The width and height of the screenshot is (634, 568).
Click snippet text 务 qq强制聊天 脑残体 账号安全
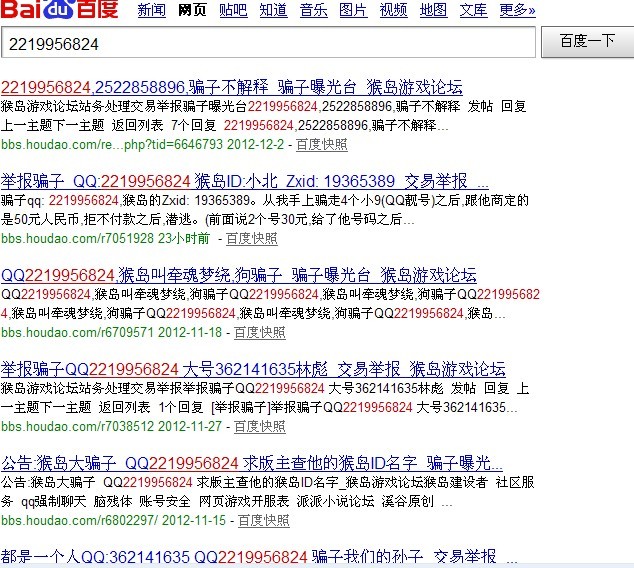click(95, 501)
